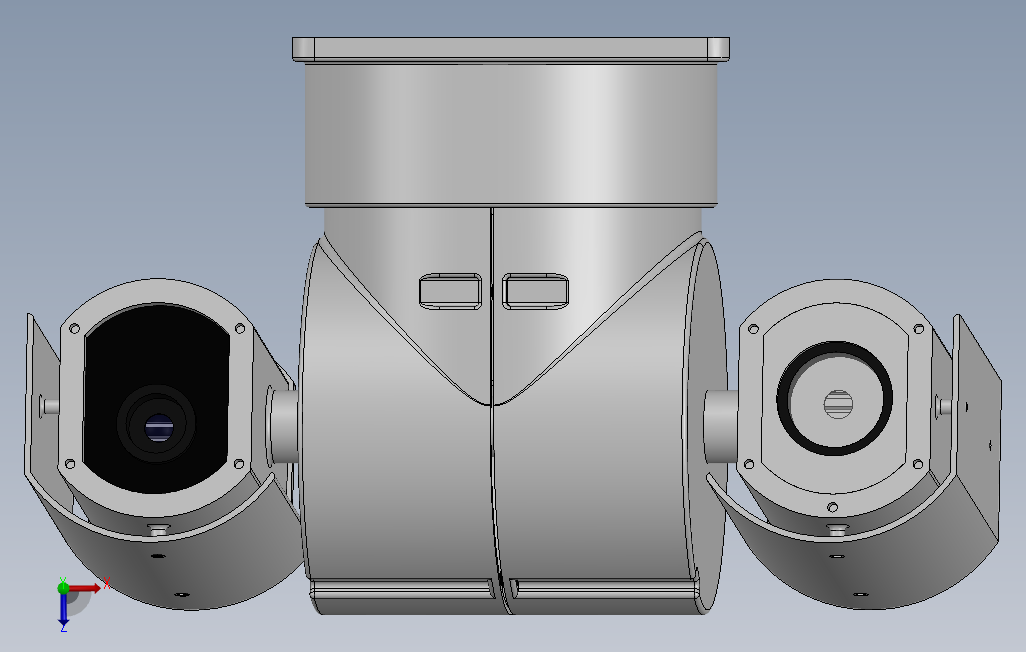Select the left pivot shaft joining housing and camera
Screen dimensions: 1026x652
(x=283, y=426)
